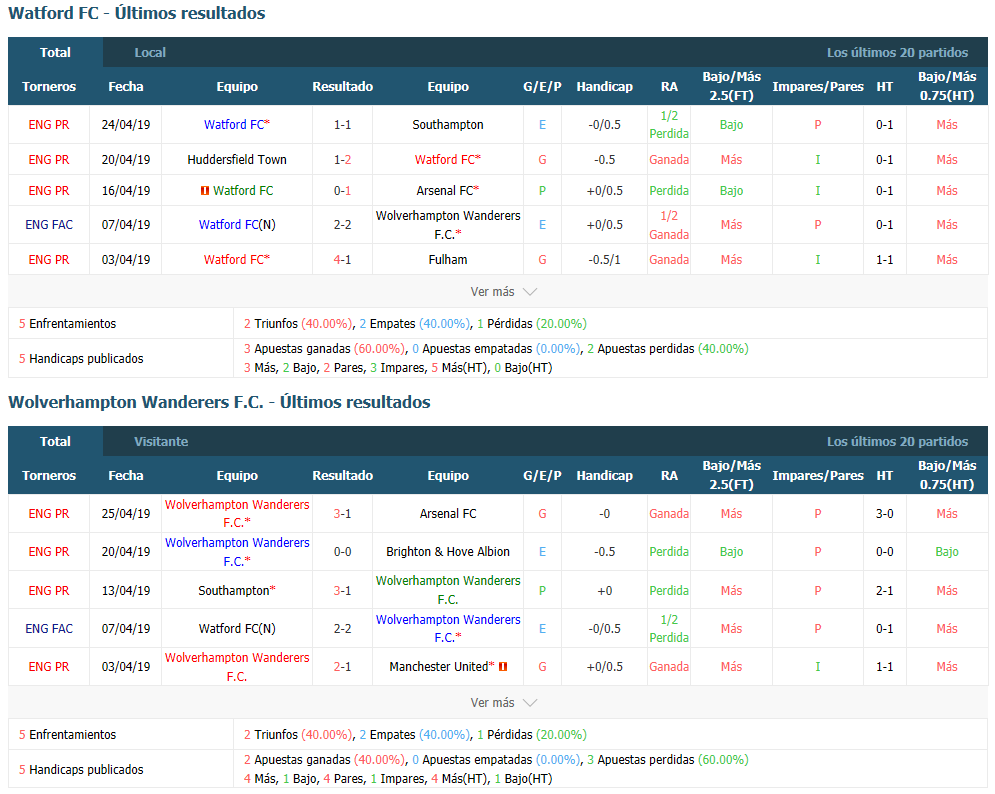The image size is (995, 794).
Task: Click the 'Watford FC - Últimos resultados' heading
Action: point(137,13)
